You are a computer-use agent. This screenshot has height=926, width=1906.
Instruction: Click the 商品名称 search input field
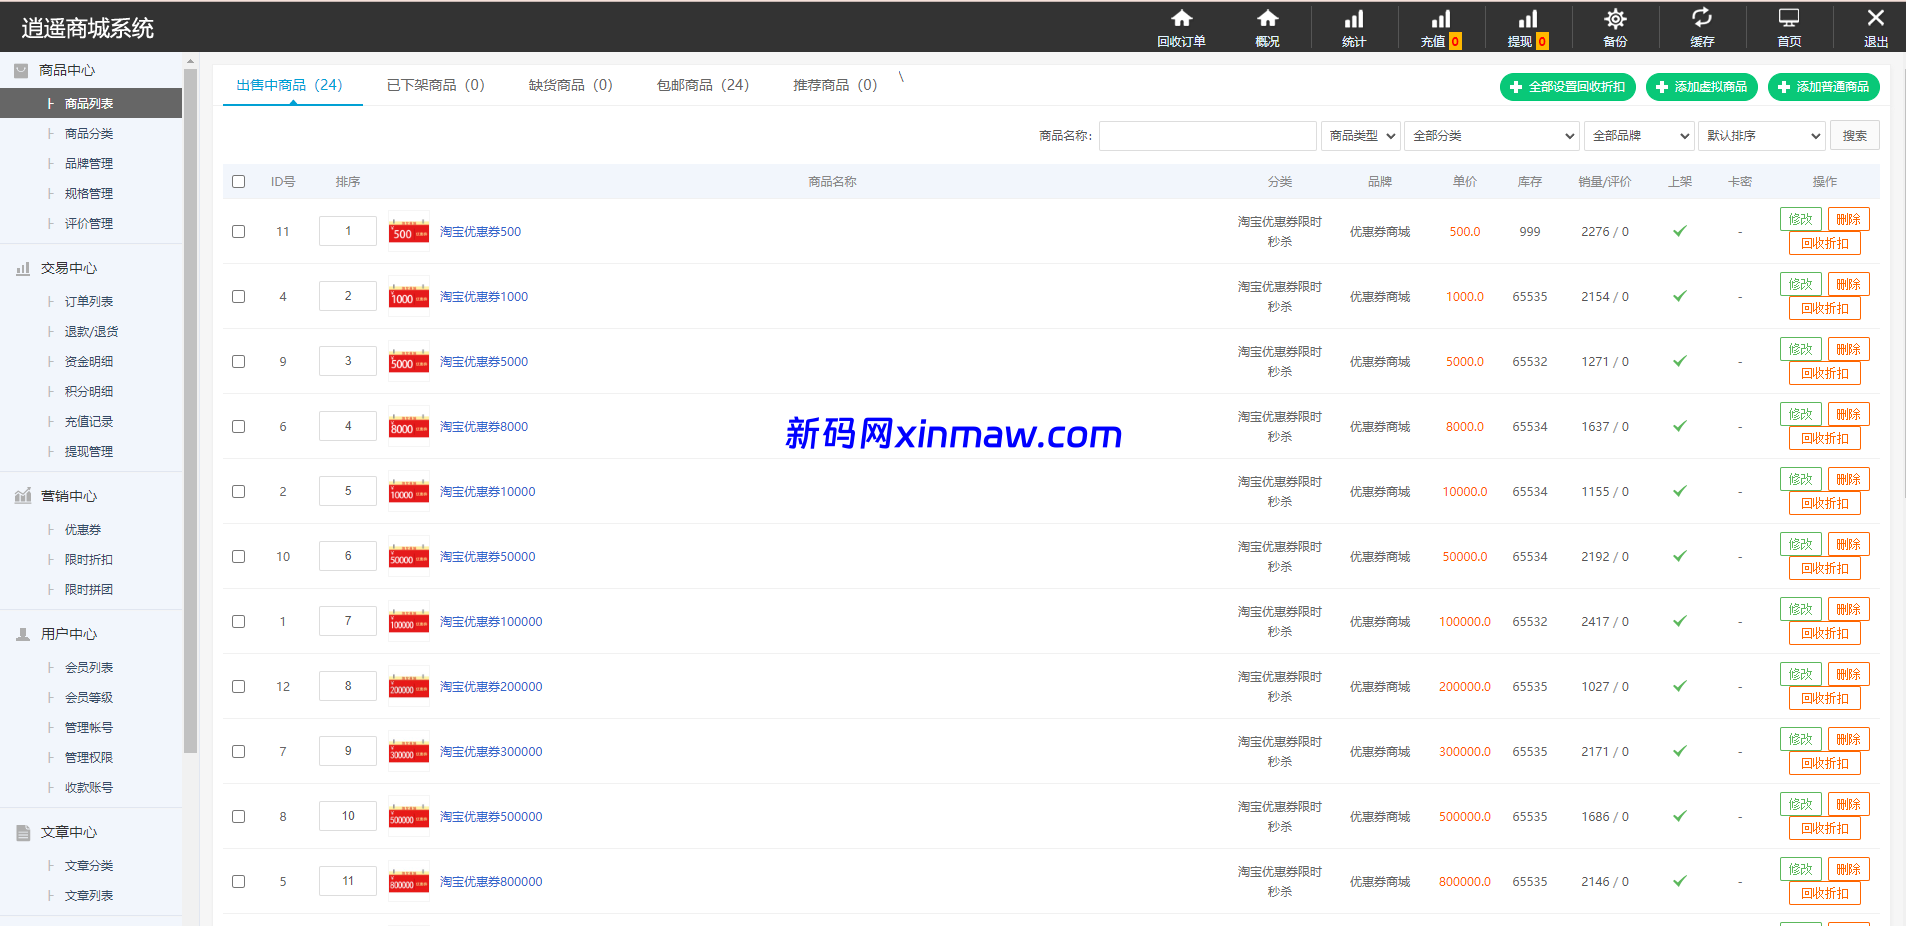pyautogui.click(x=1207, y=136)
